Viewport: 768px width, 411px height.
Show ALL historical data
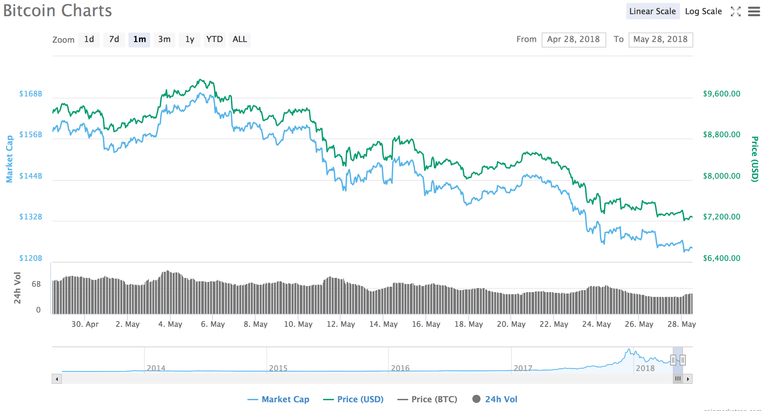[x=240, y=39]
